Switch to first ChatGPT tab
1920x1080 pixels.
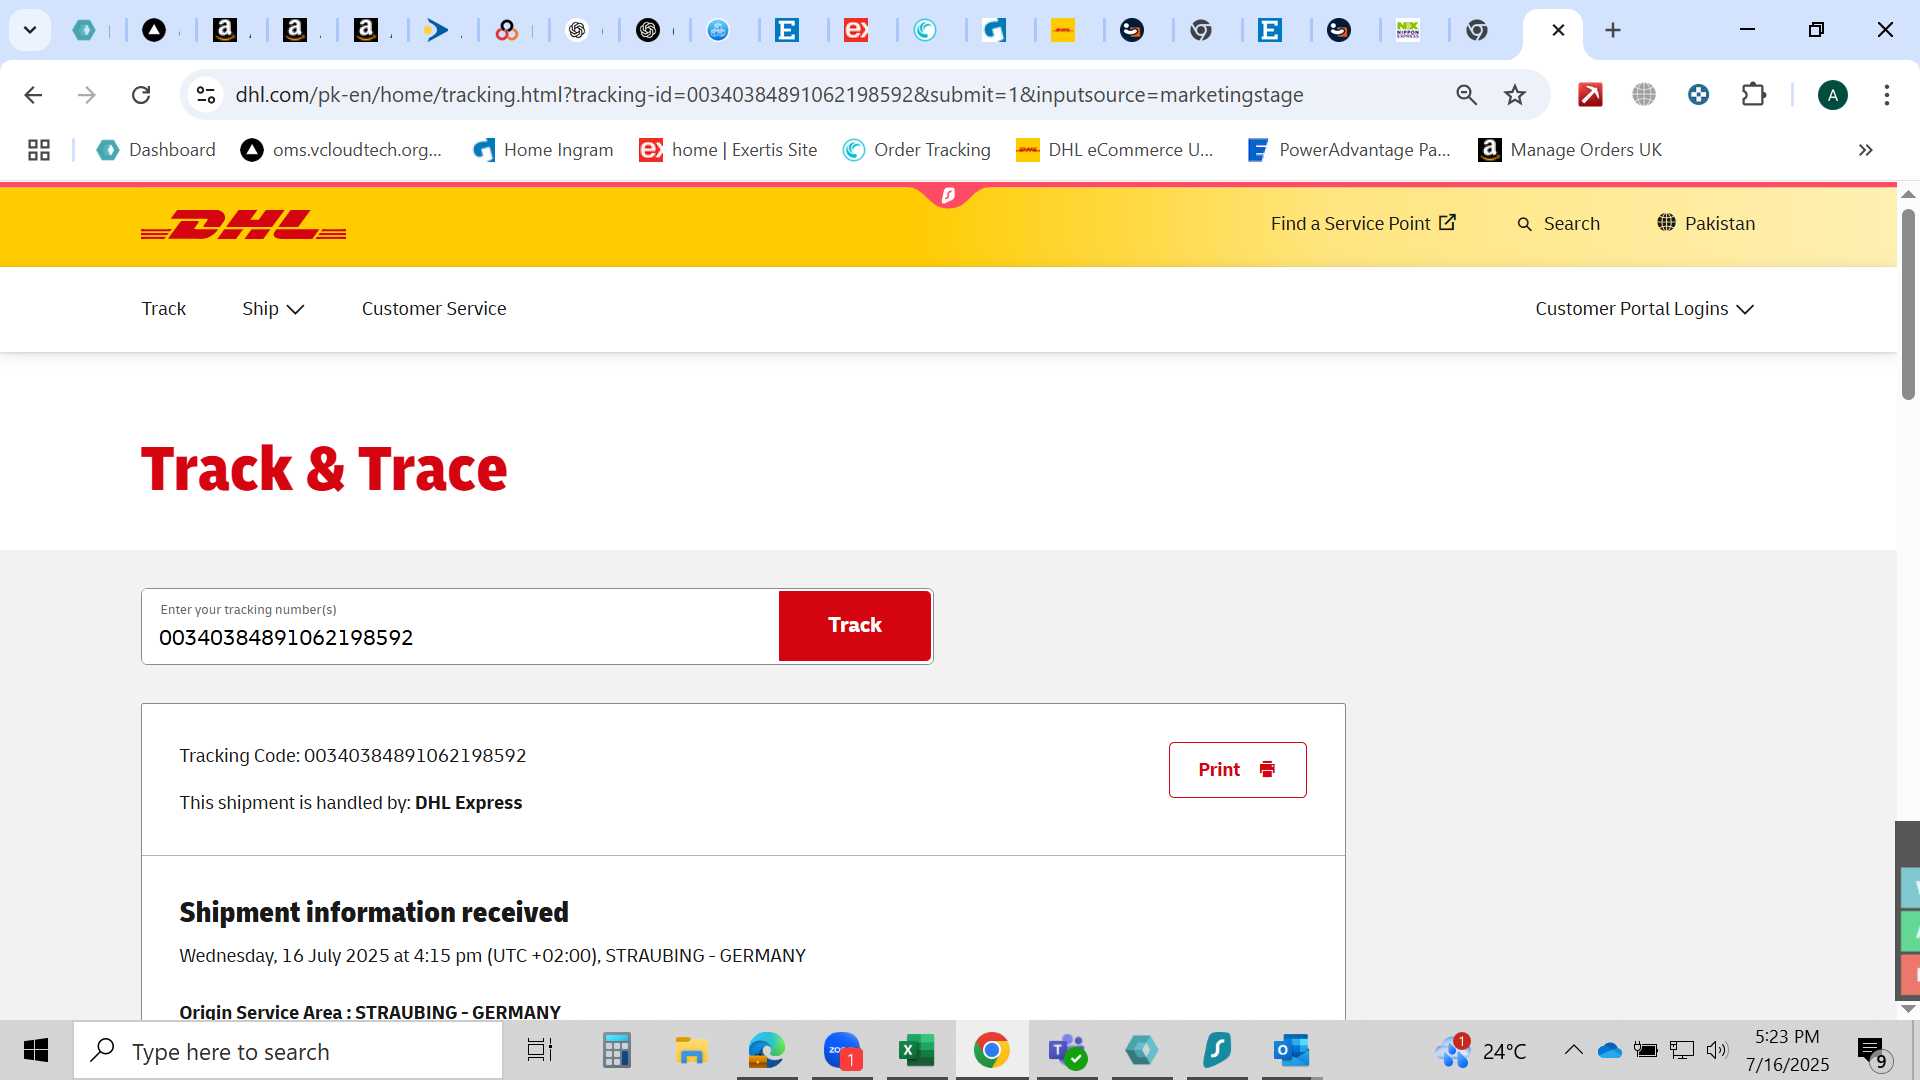click(x=577, y=30)
